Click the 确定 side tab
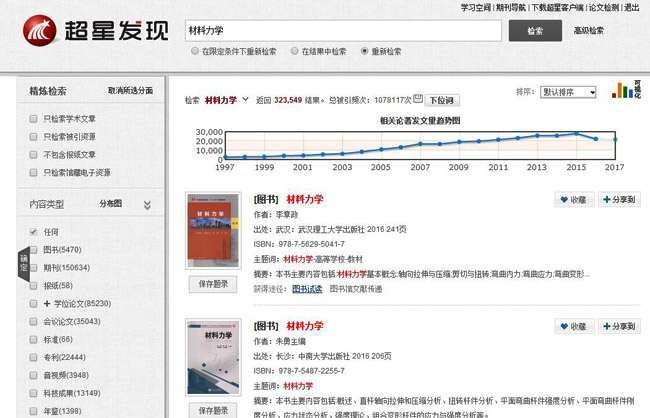Viewport: 650px width, 418px height. coord(8,263)
